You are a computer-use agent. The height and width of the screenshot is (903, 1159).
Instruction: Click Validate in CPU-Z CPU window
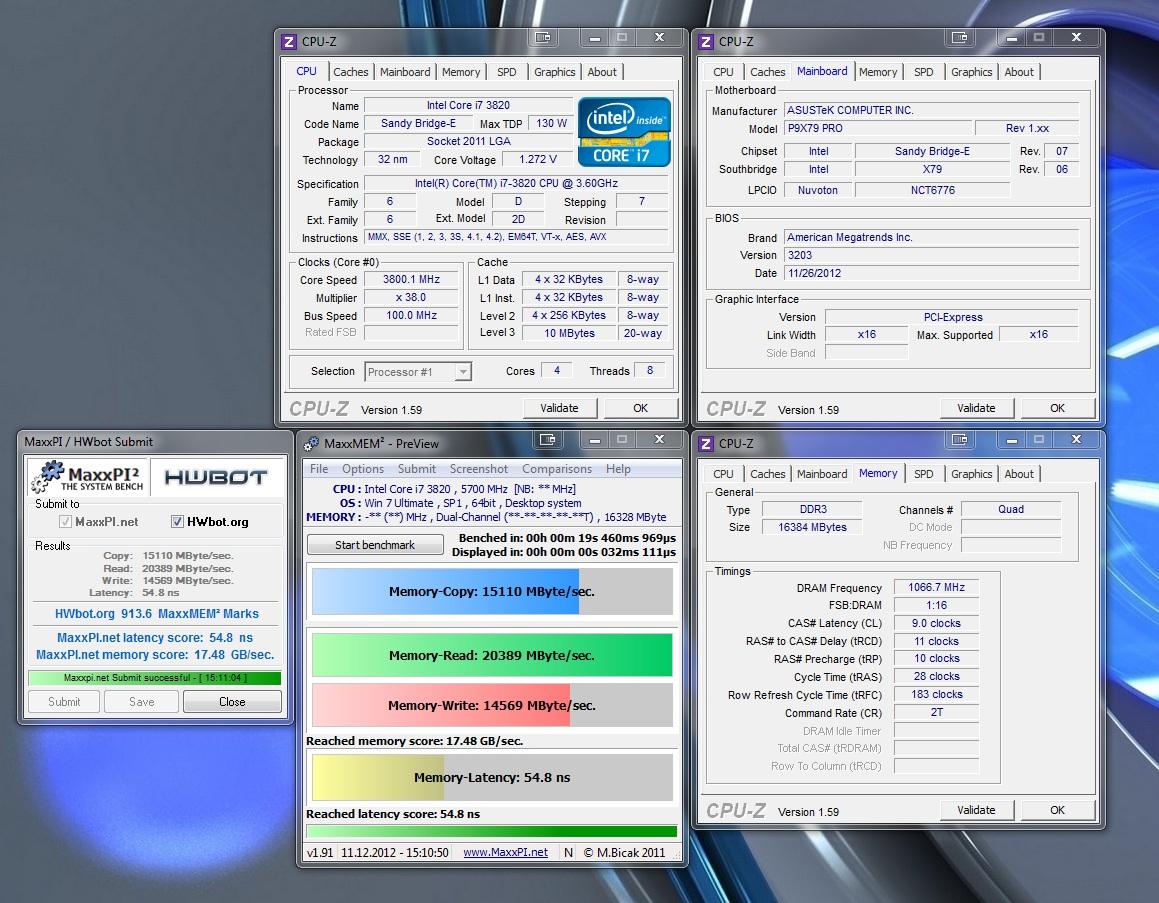560,408
